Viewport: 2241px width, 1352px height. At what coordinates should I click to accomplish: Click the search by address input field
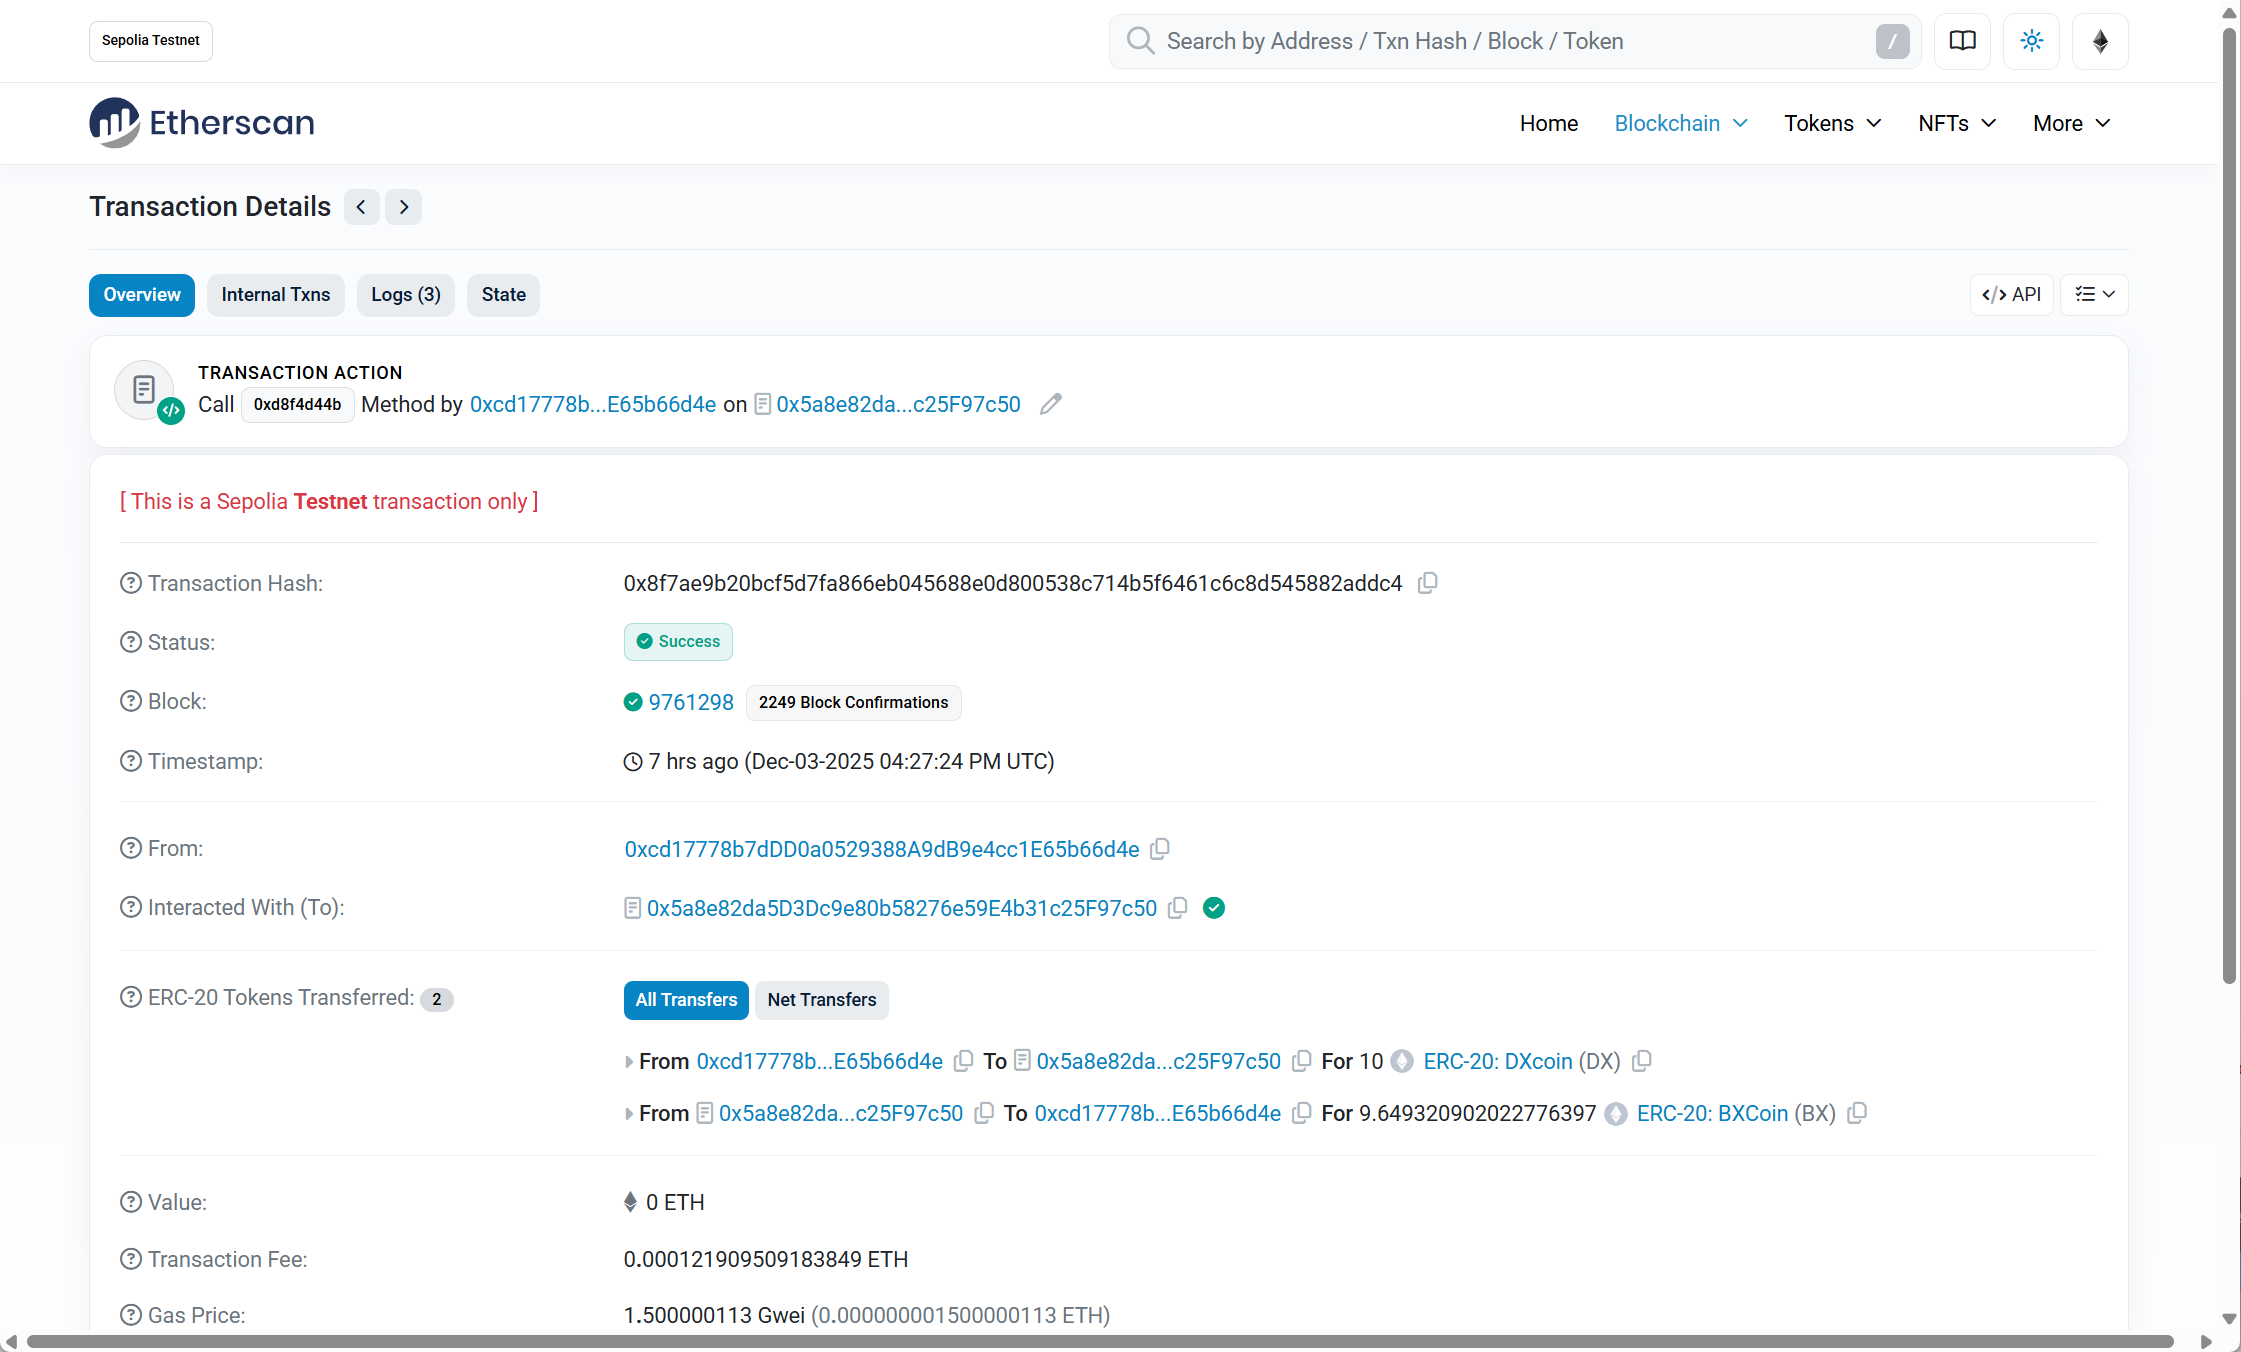(1500, 41)
